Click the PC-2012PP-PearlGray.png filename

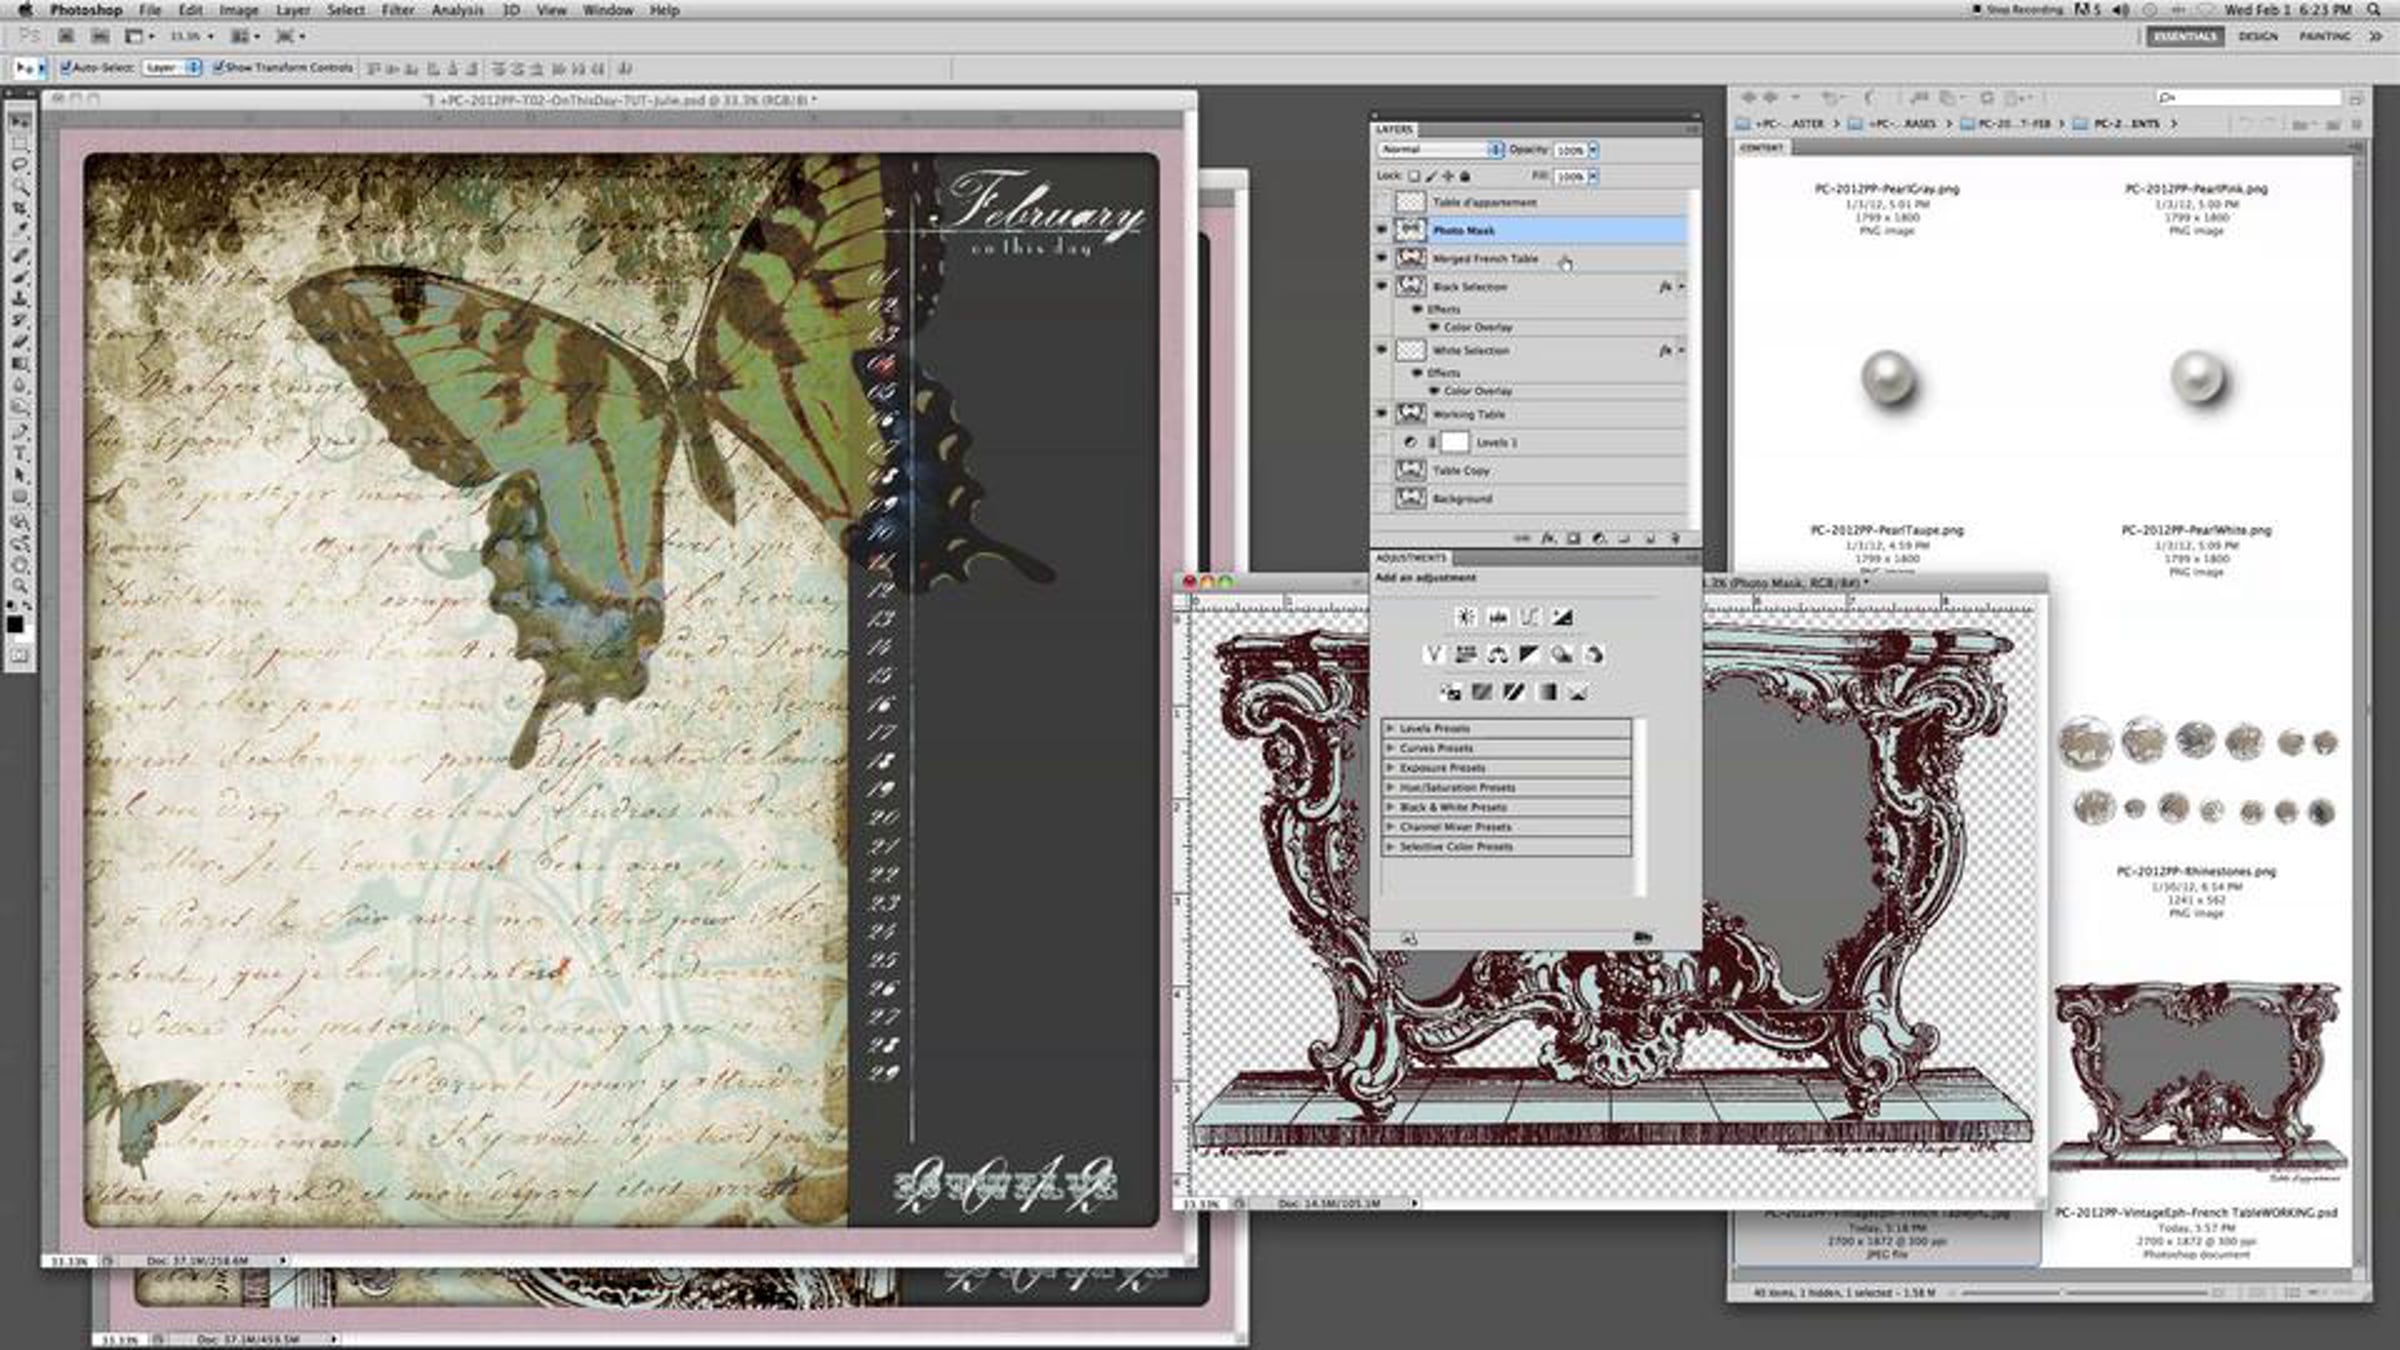pyautogui.click(x=1886, y=189)
